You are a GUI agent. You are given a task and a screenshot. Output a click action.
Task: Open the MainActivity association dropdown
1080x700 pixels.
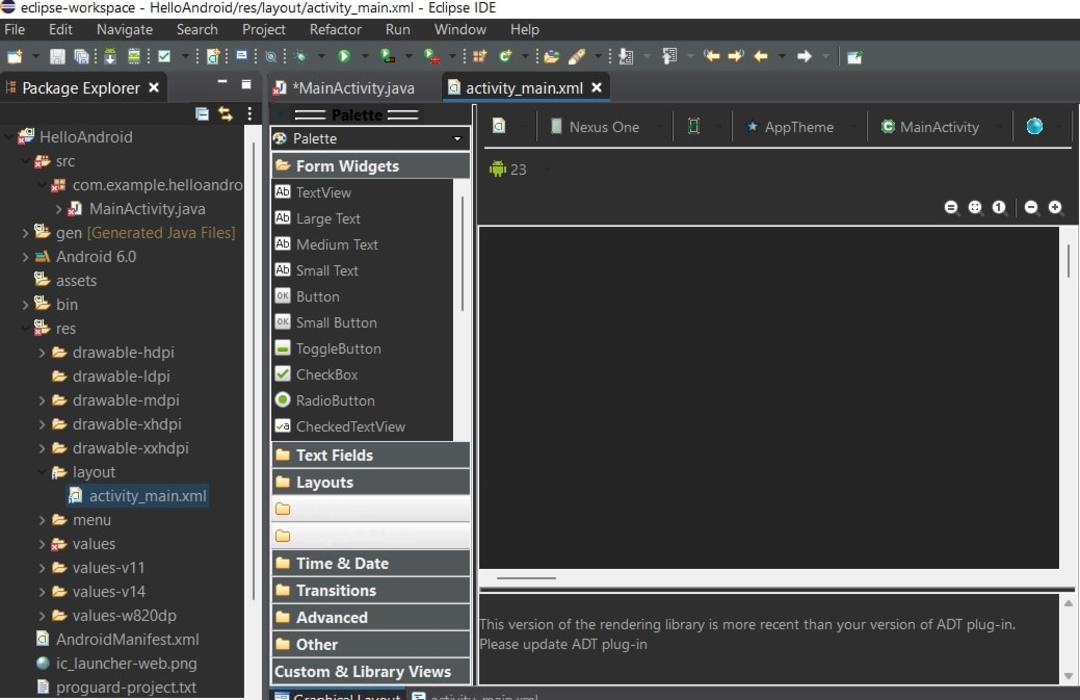tap(939, 127)
